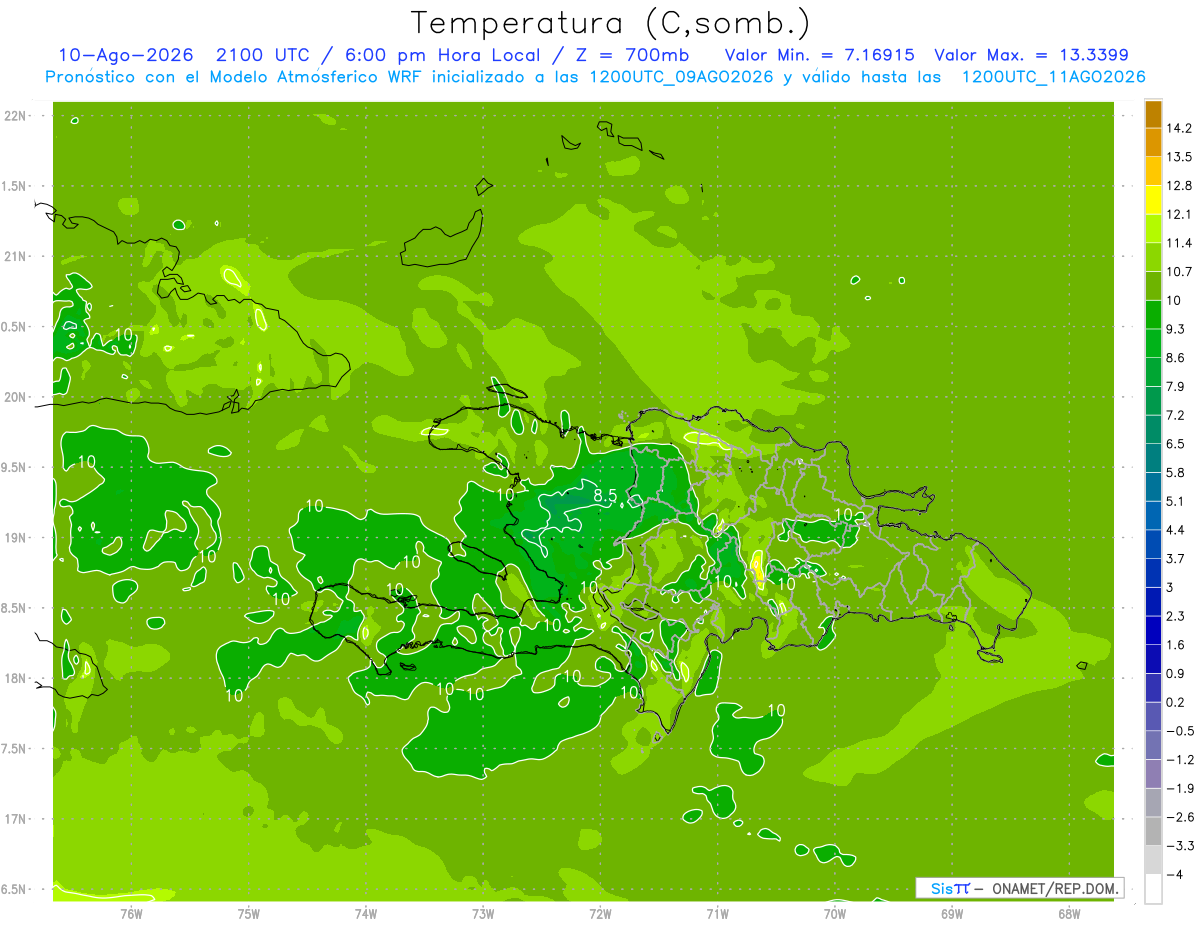Click the "19N" latitude axis label

(x=15, y=538)
